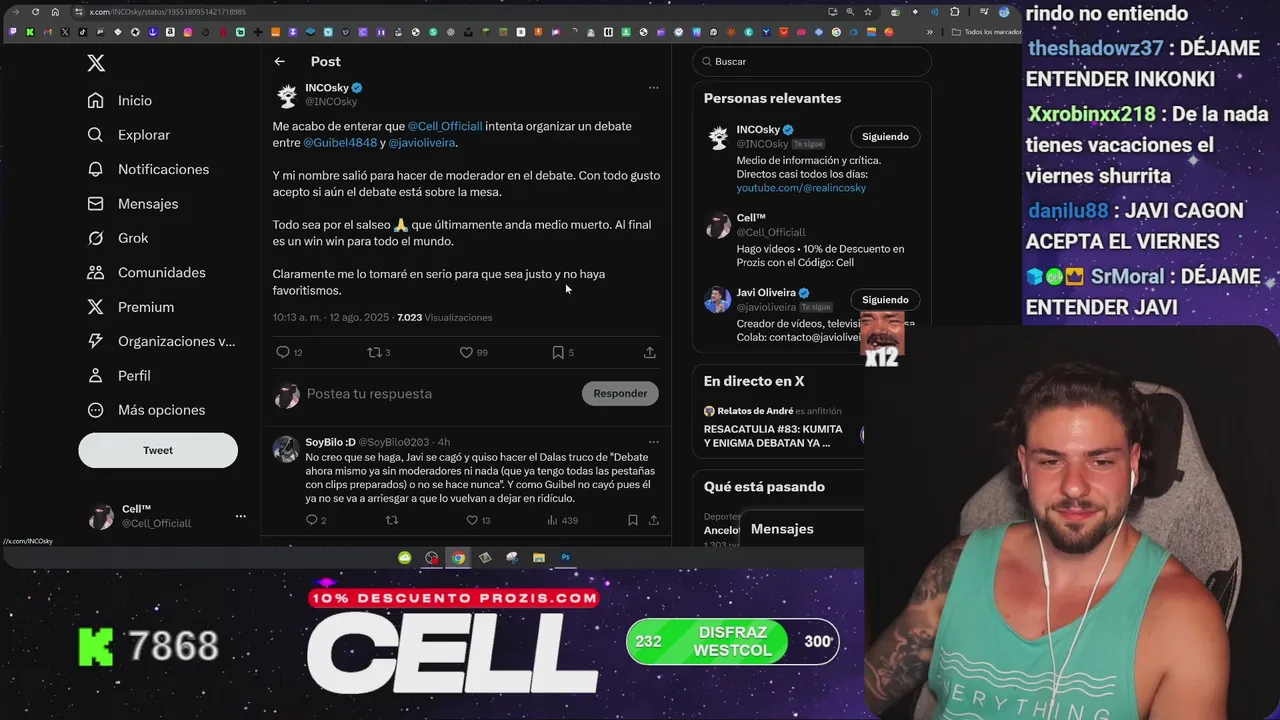
Task: Click the Más opciones circle icon
Action: point(96,410)
